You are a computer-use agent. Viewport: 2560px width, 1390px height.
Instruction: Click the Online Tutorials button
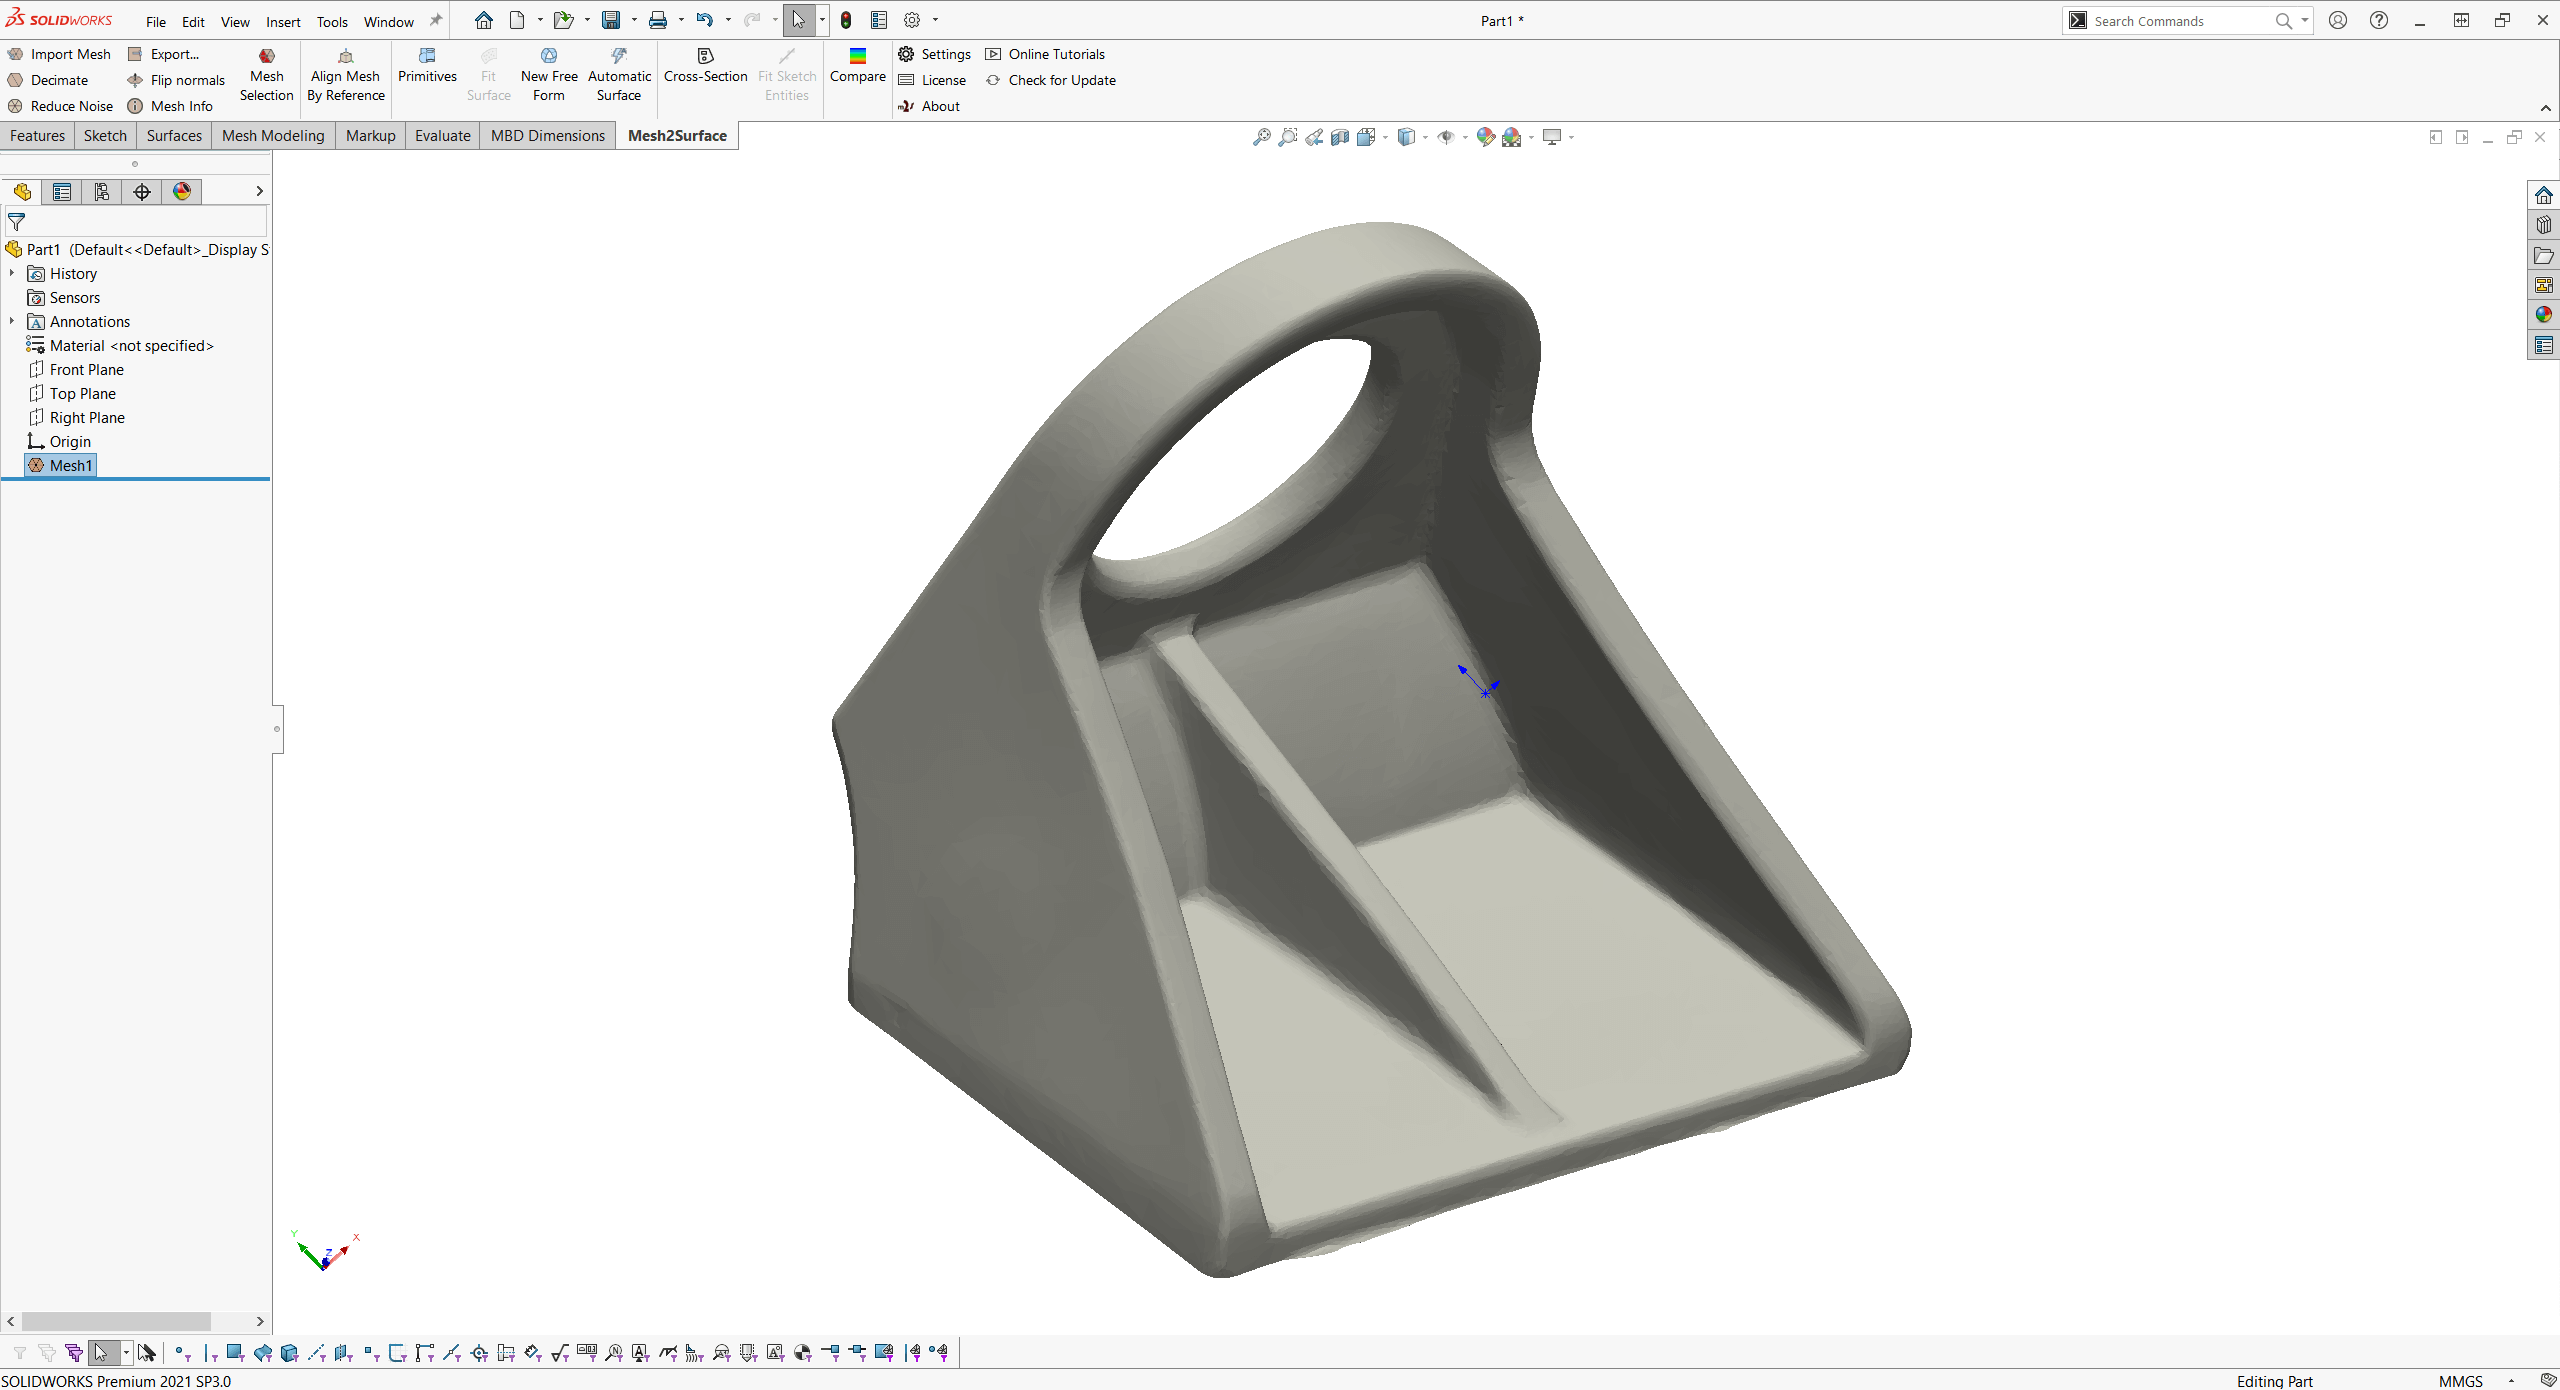coord(1056,53)
